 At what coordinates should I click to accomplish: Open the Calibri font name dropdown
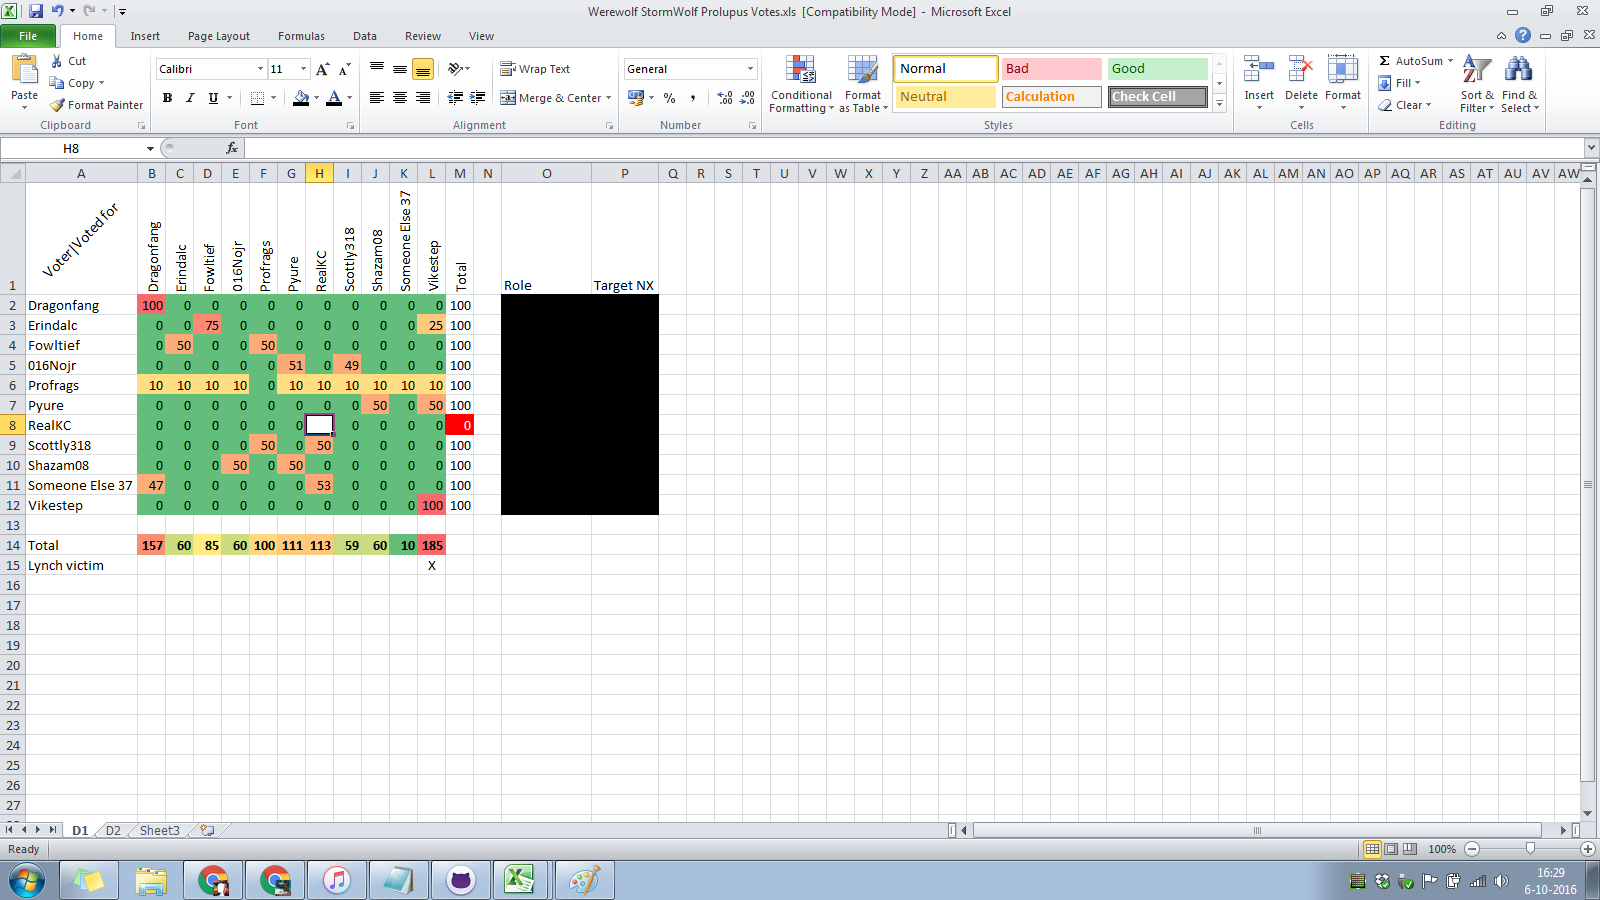click(260, 69)
